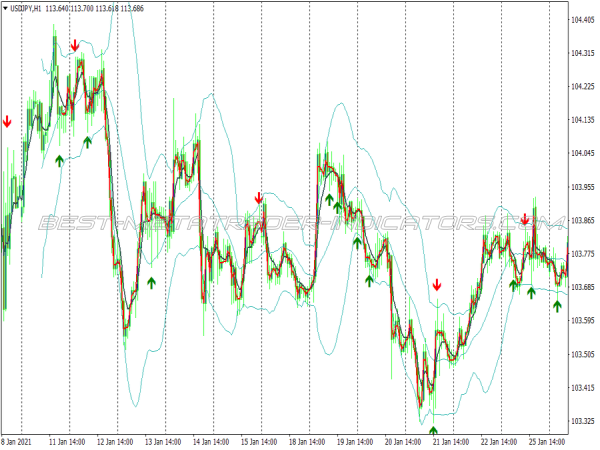Click the 20 Jan 14:00 time label

403,442
